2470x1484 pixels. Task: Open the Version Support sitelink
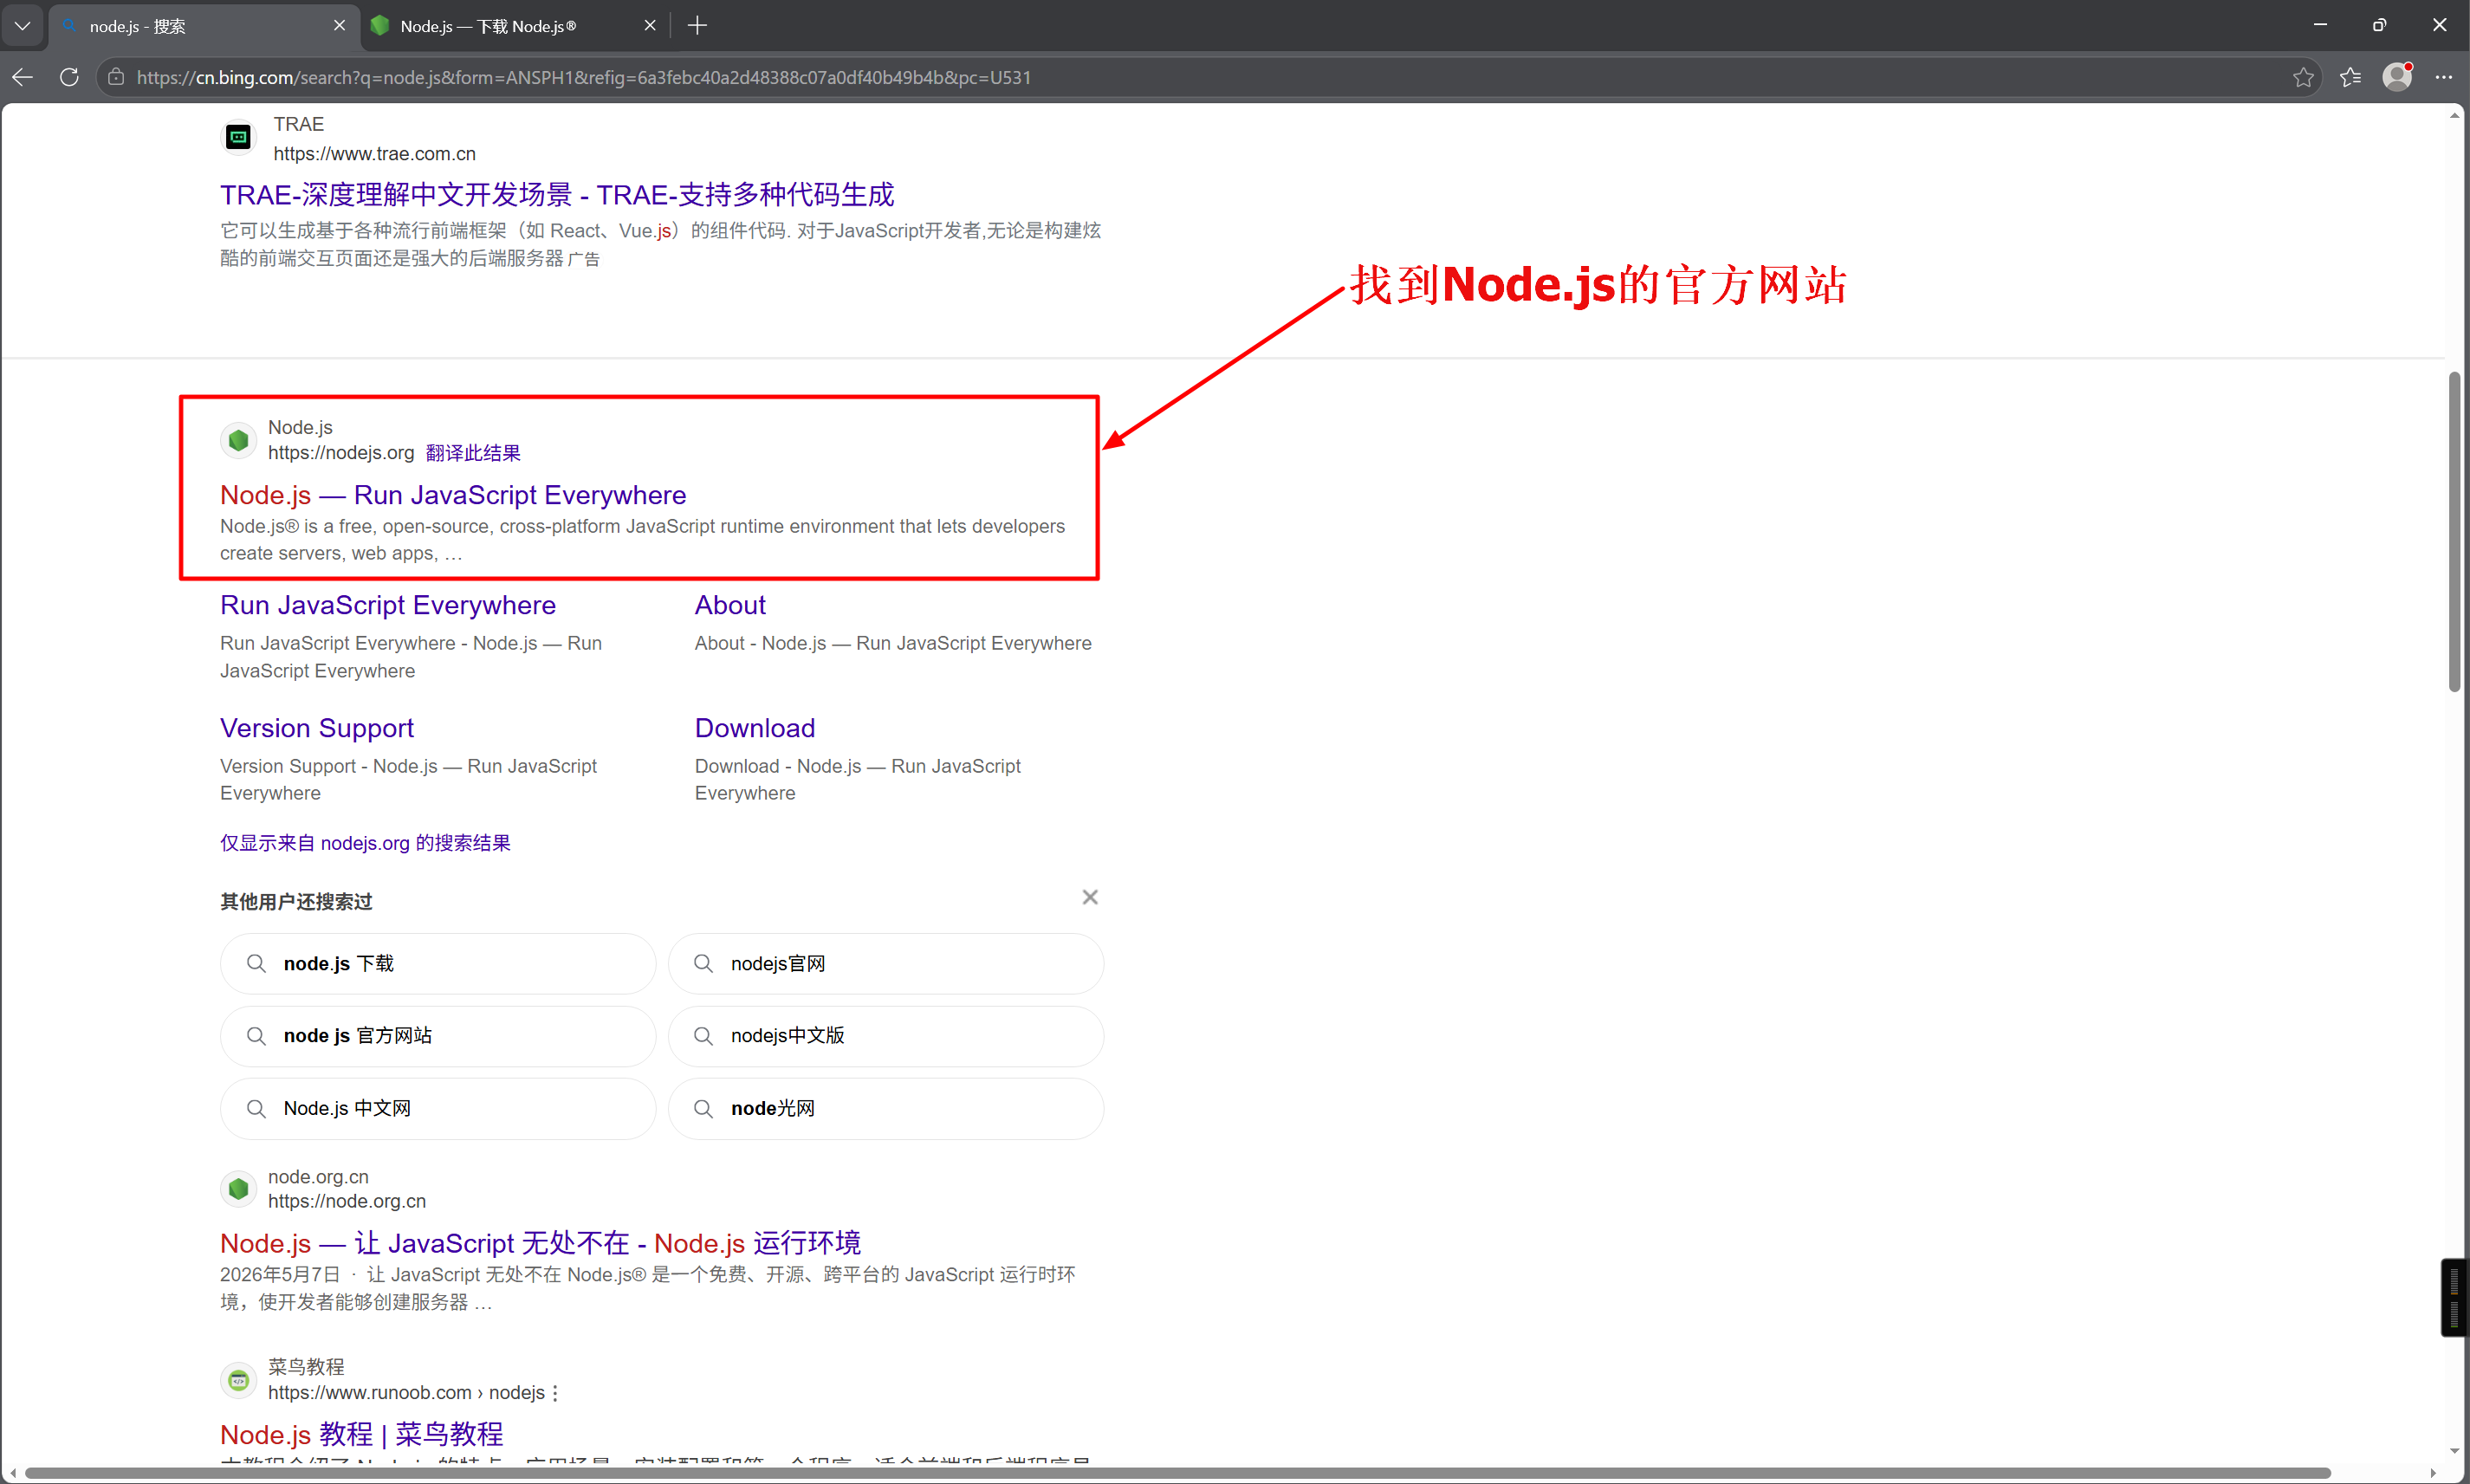(x=317, y=728)
